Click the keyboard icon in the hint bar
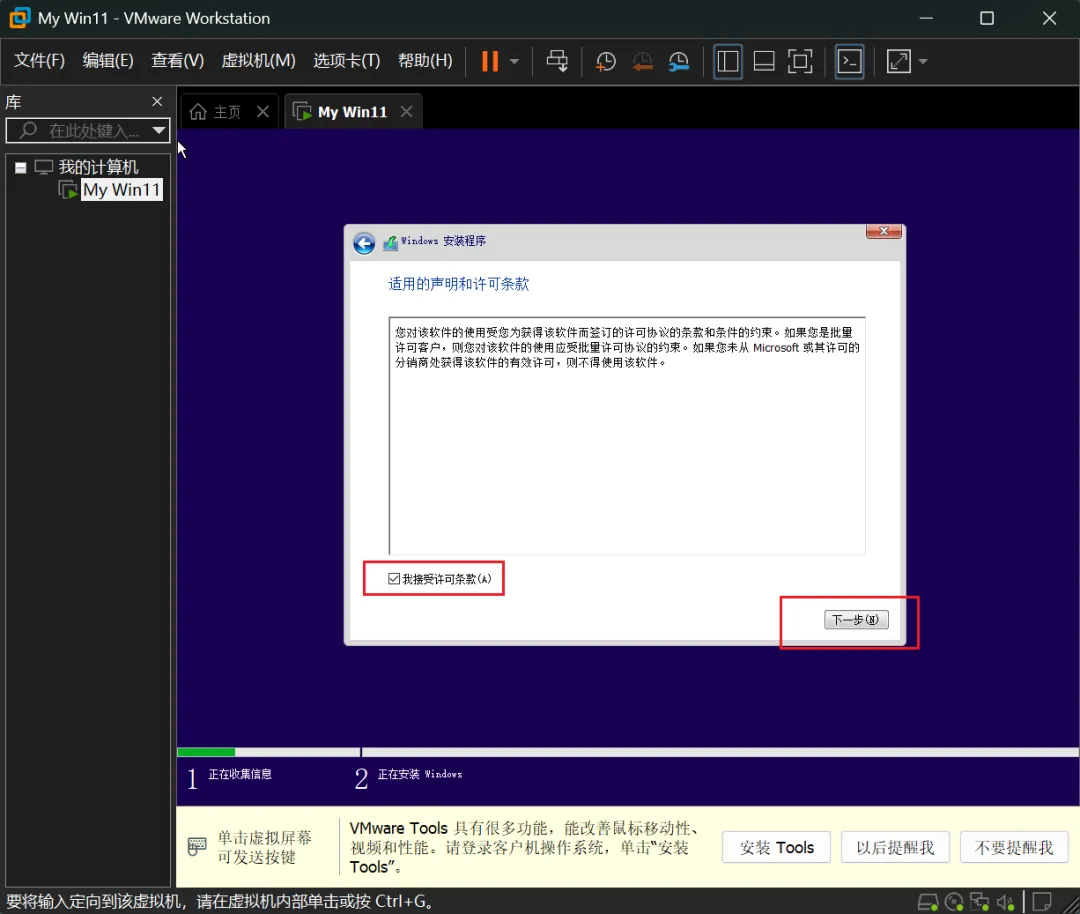The image size is (1080, 914). [197, 847]
